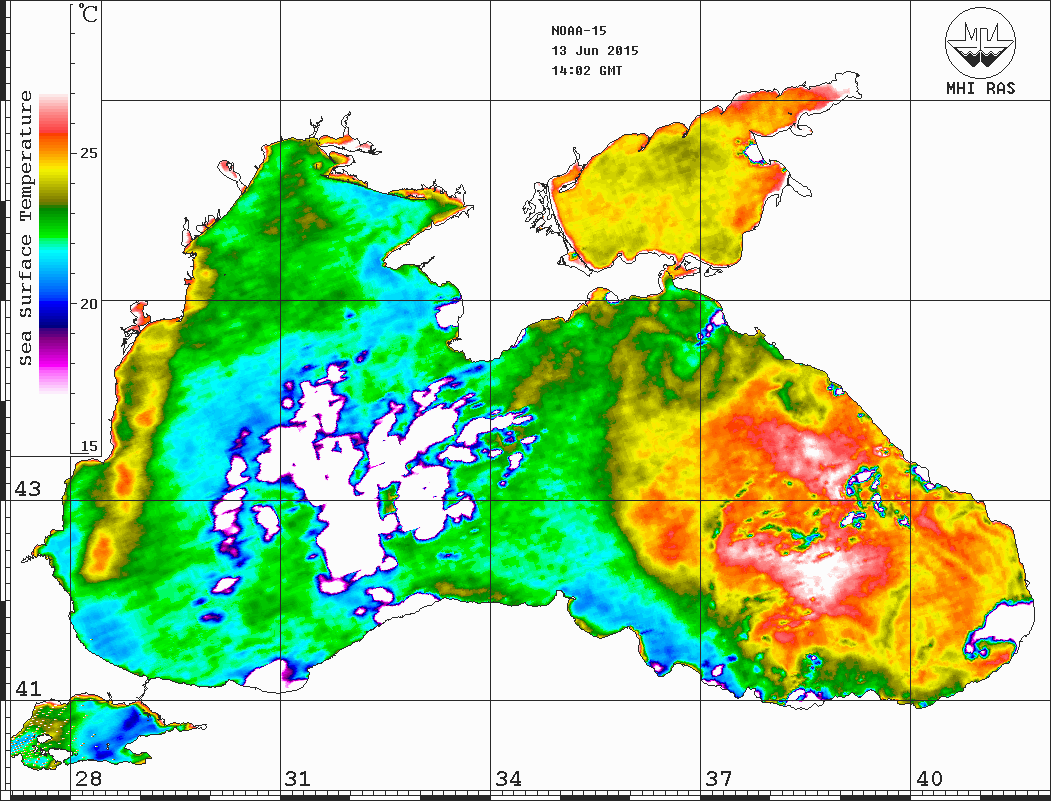The width and height of the screenshot is (1051, 801).
Task: Click the 'Sea Surface Temperature' vertical label
Action: click(25, 228)
